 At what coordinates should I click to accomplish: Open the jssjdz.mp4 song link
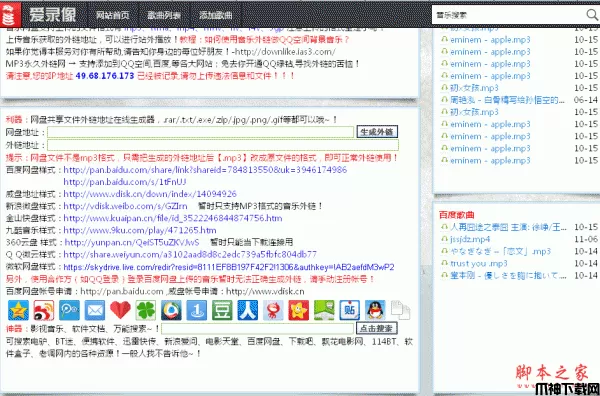(x=470, y=239)
